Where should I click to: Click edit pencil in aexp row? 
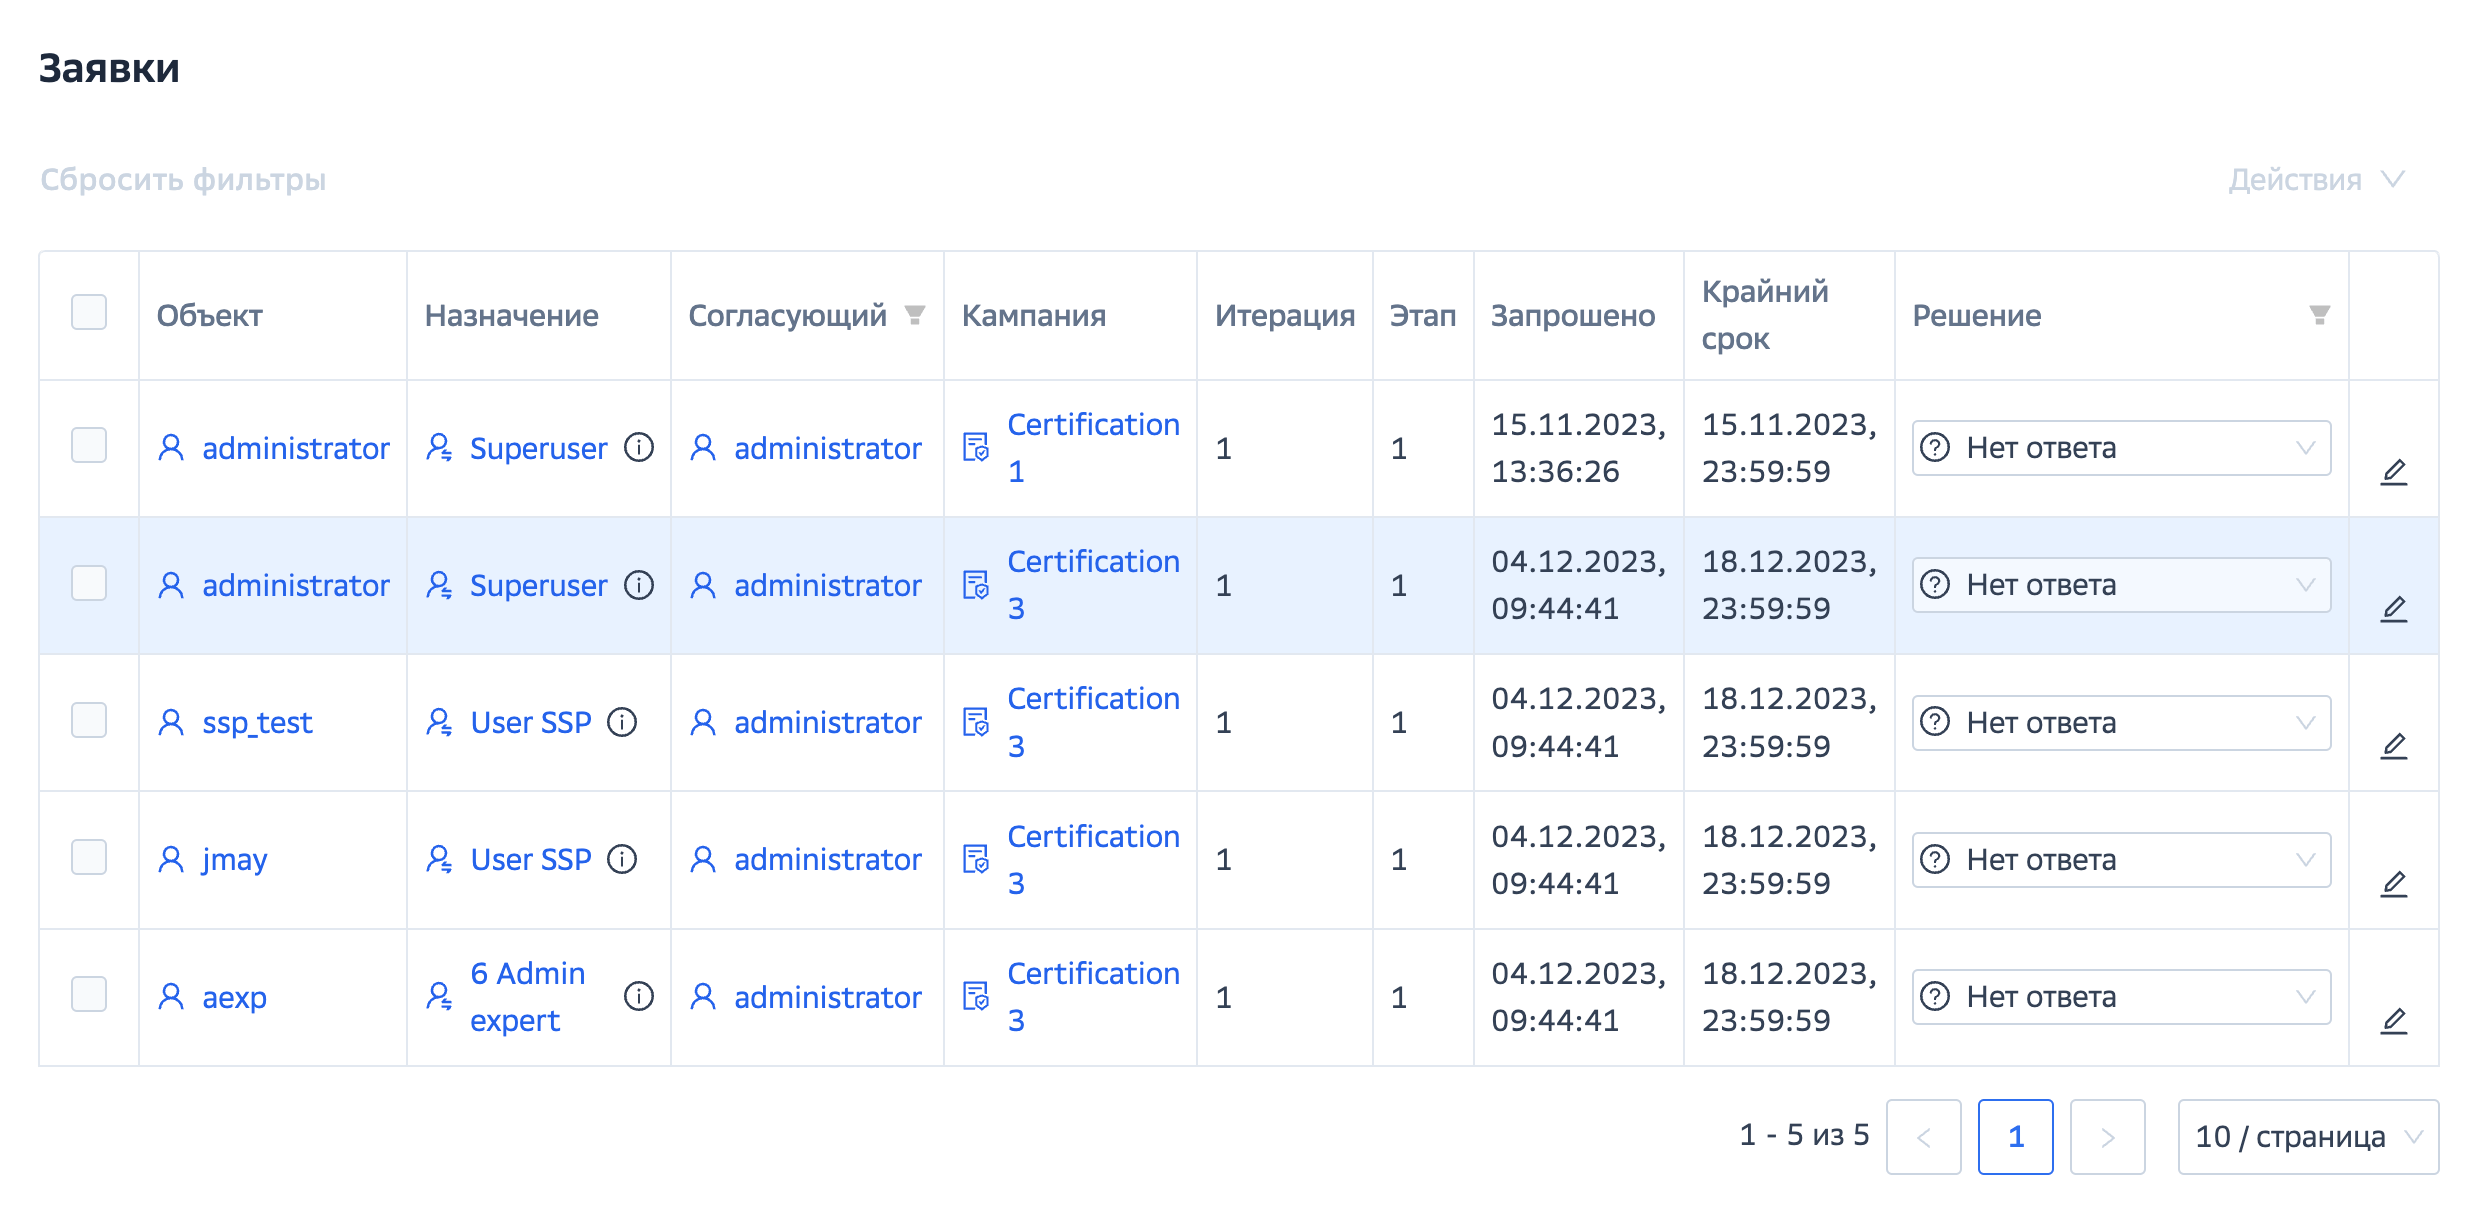(x=2393, y=1021)
